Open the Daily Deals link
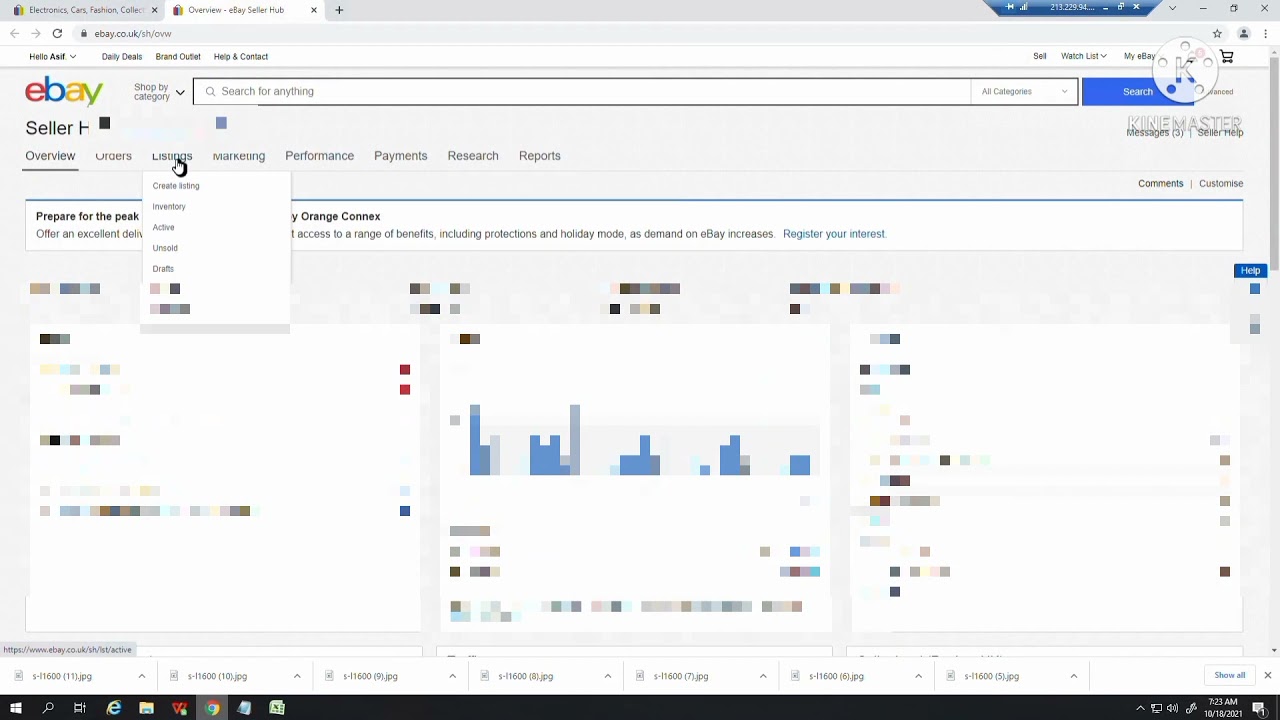Image resolution: width=1280 pixels, height=720 pixels. tap(122, 56)
